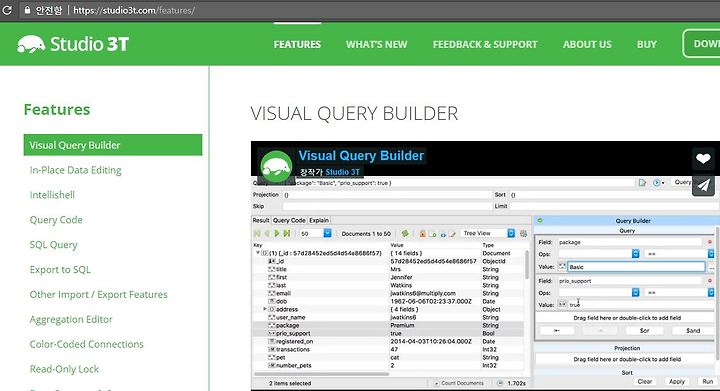Click the value type icon beside true

[x=562, y=304]
